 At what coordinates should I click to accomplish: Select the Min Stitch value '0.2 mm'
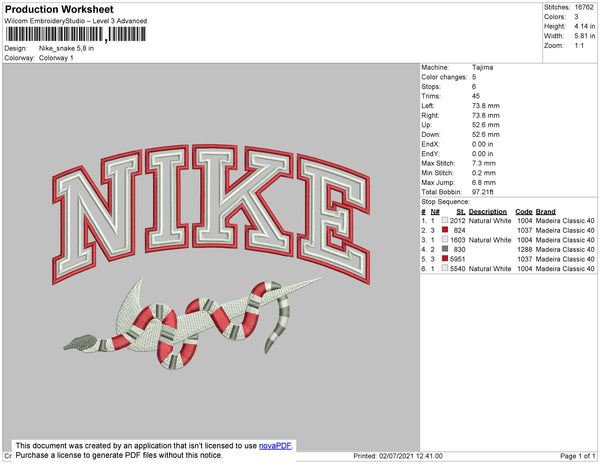coord(484,173)
